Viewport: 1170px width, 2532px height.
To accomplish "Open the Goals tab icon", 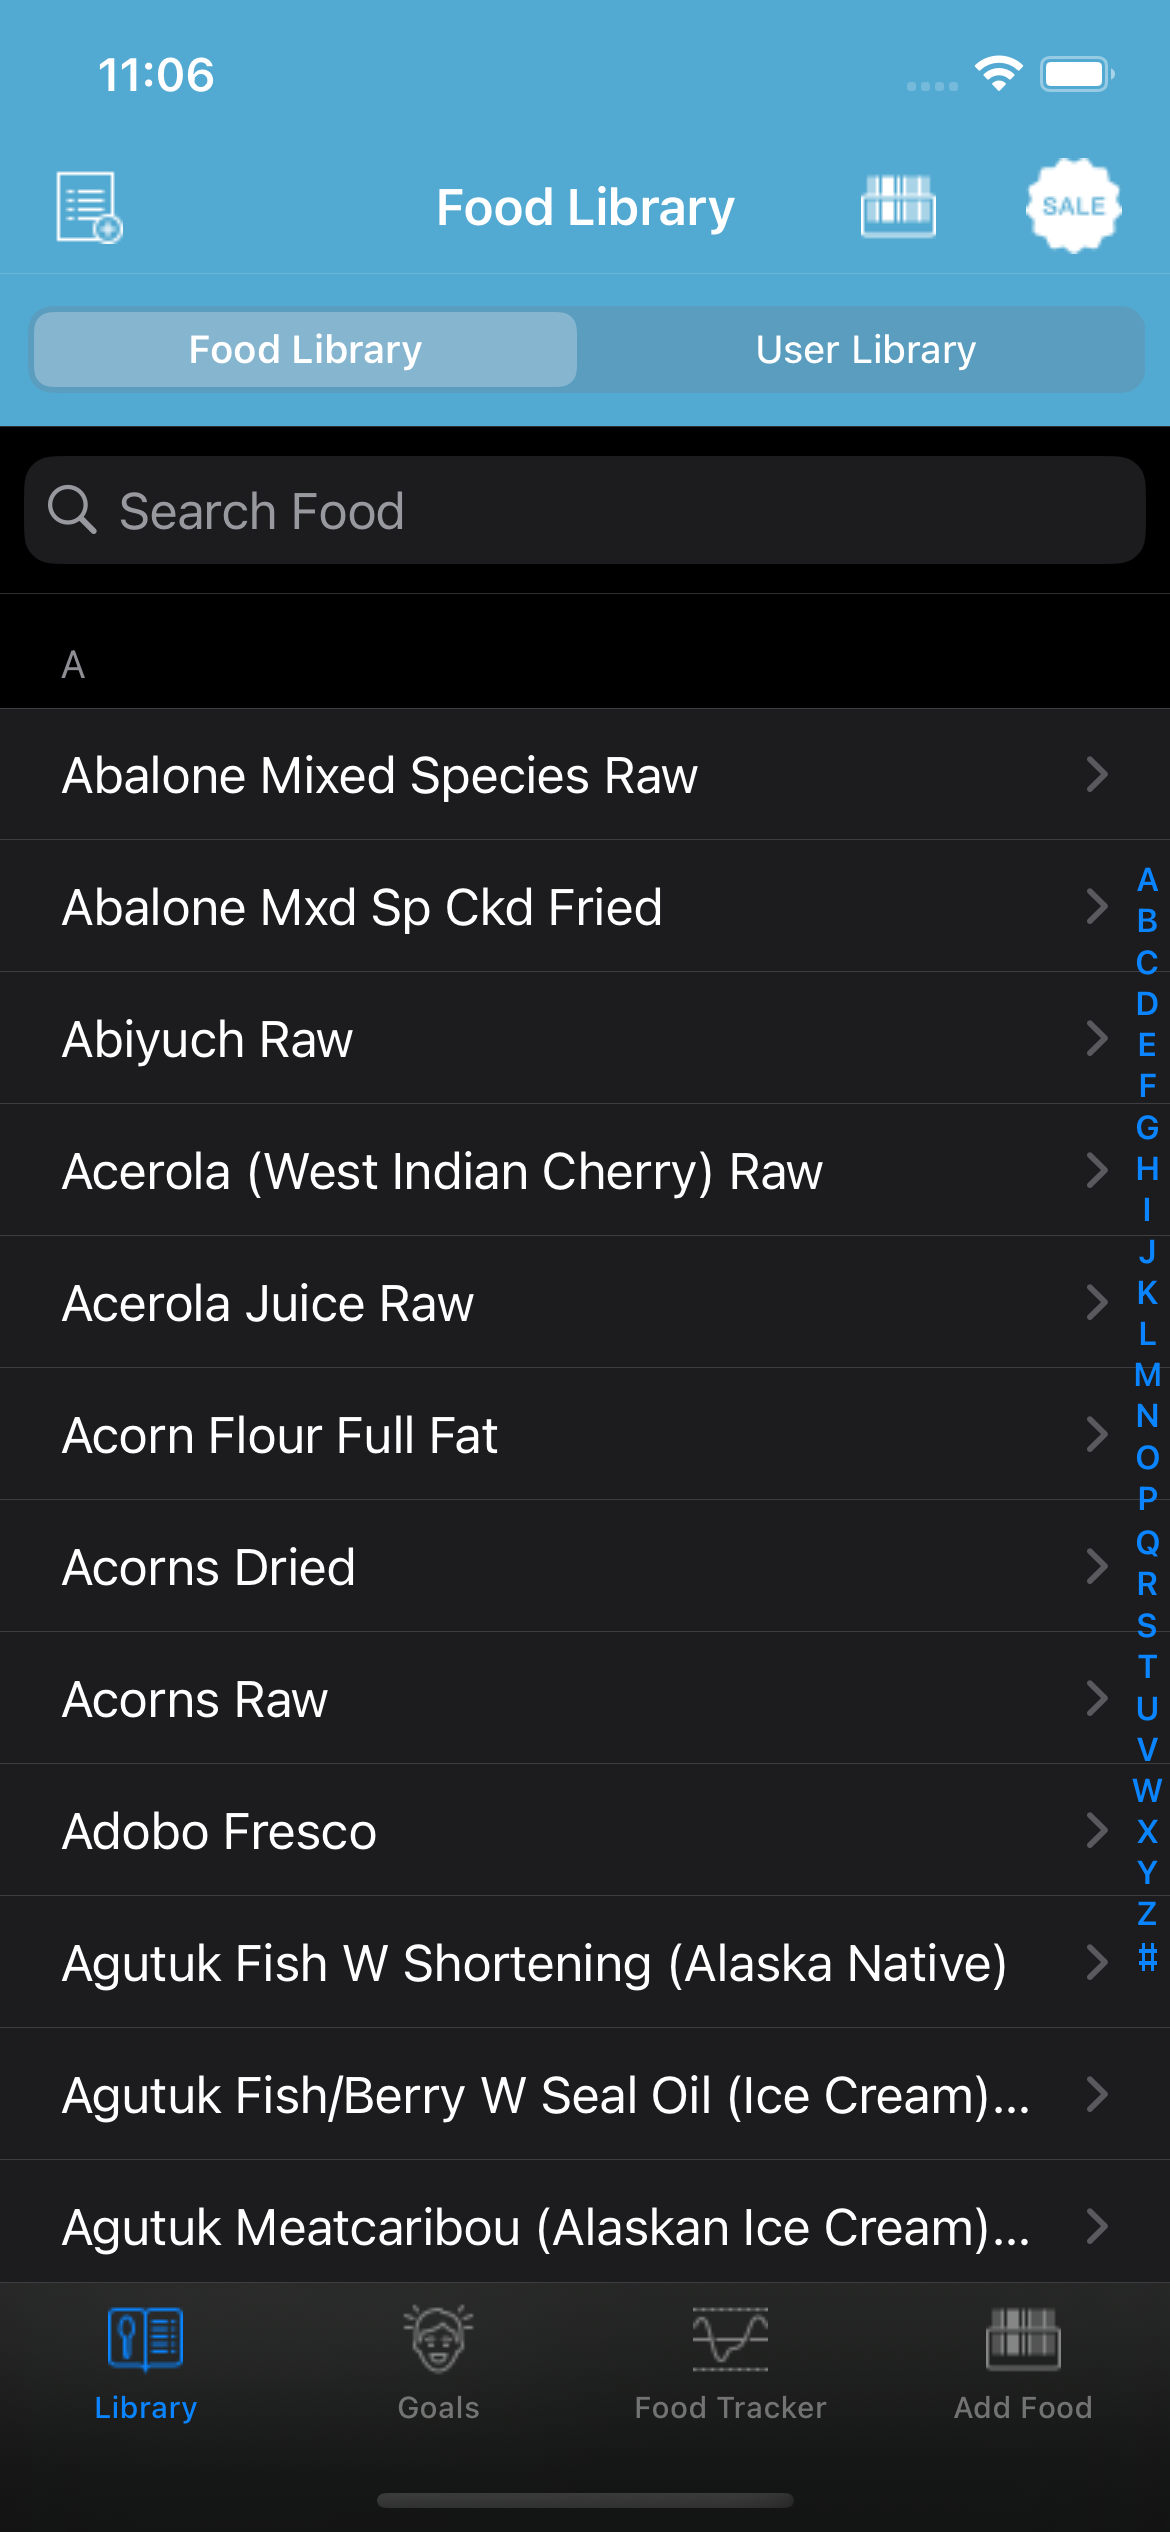I will [x=438, y=2340].
